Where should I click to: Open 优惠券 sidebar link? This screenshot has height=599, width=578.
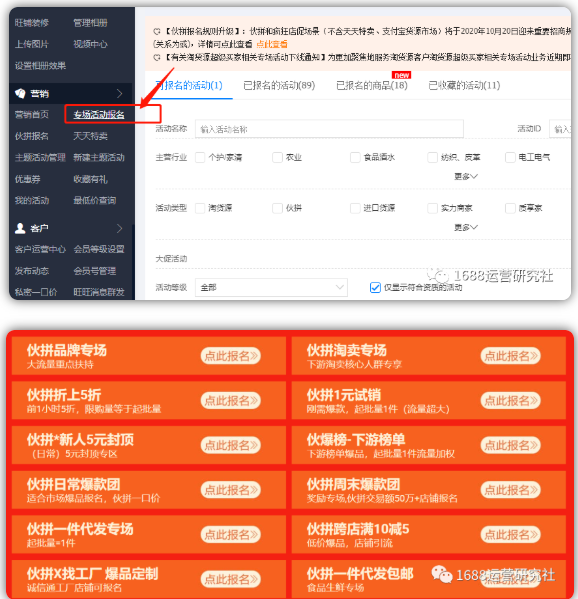pos(28,179)
